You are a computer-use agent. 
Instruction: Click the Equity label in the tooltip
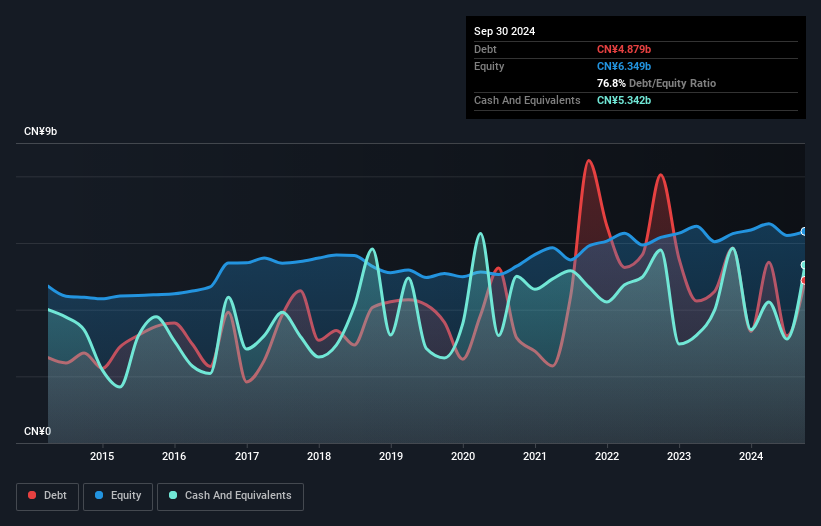(x=489, y=66)
